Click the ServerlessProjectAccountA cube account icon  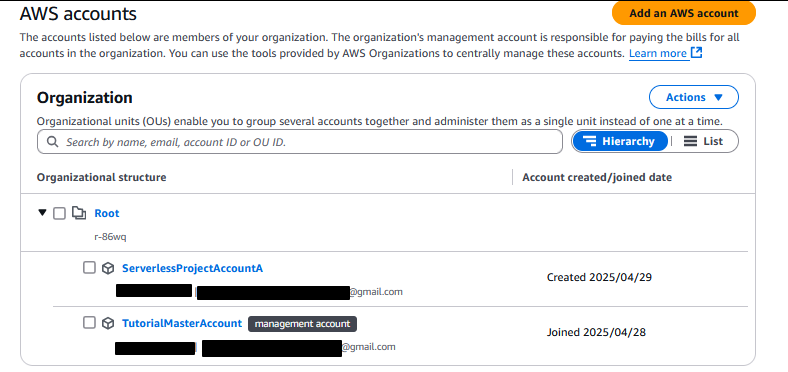point(108,268)
